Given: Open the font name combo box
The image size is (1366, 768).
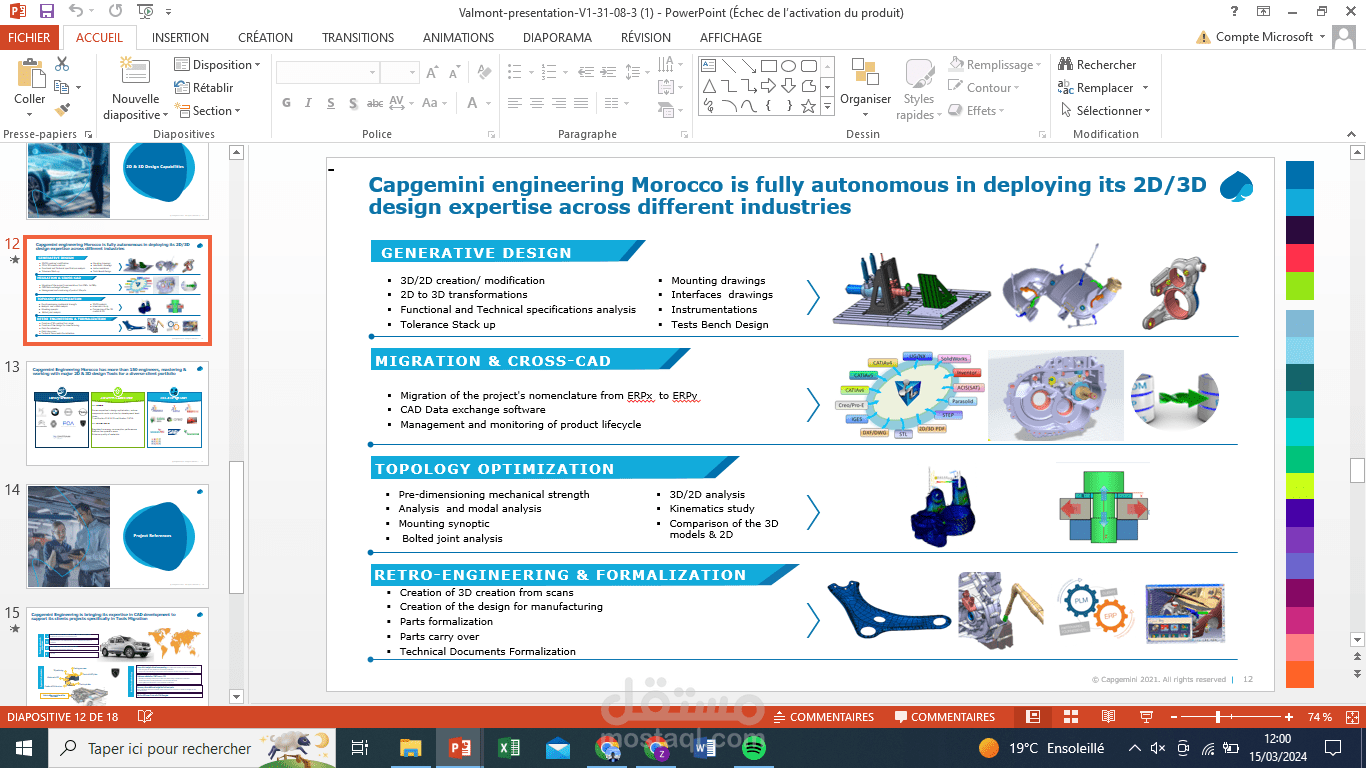Looking at the screenshot, I should tap(326, 73).
